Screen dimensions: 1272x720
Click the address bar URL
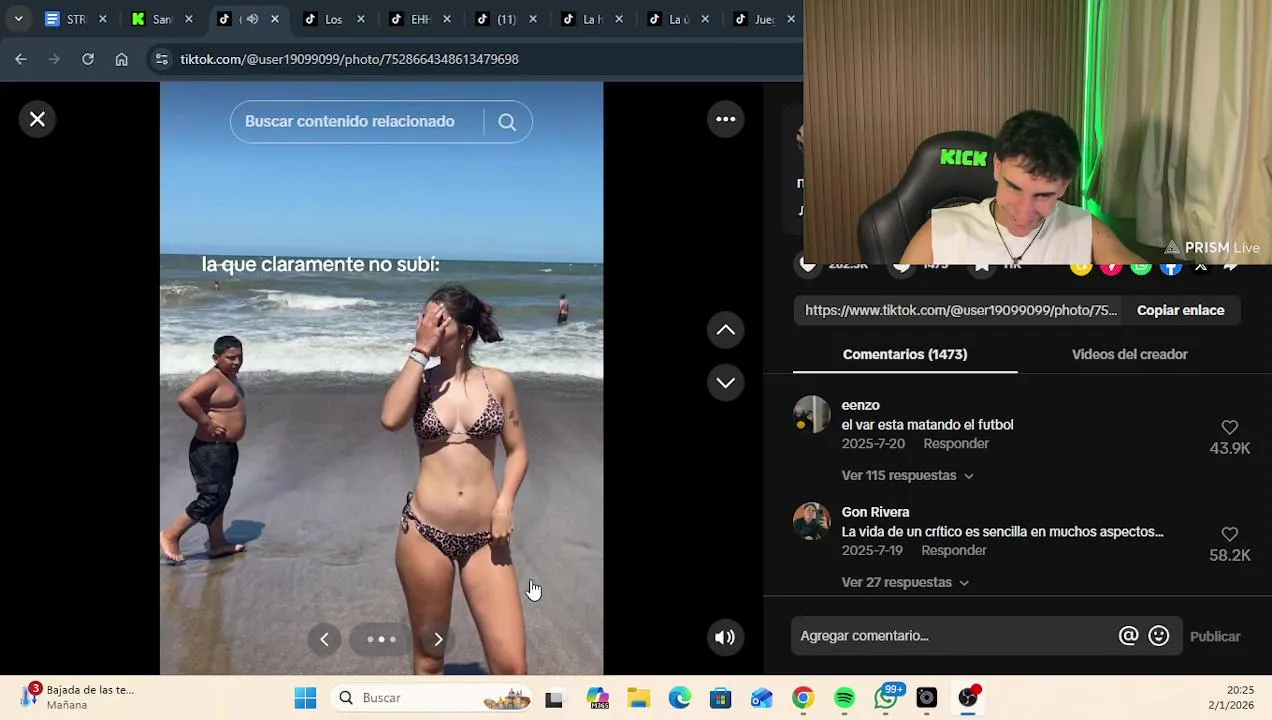click(349, 59)
